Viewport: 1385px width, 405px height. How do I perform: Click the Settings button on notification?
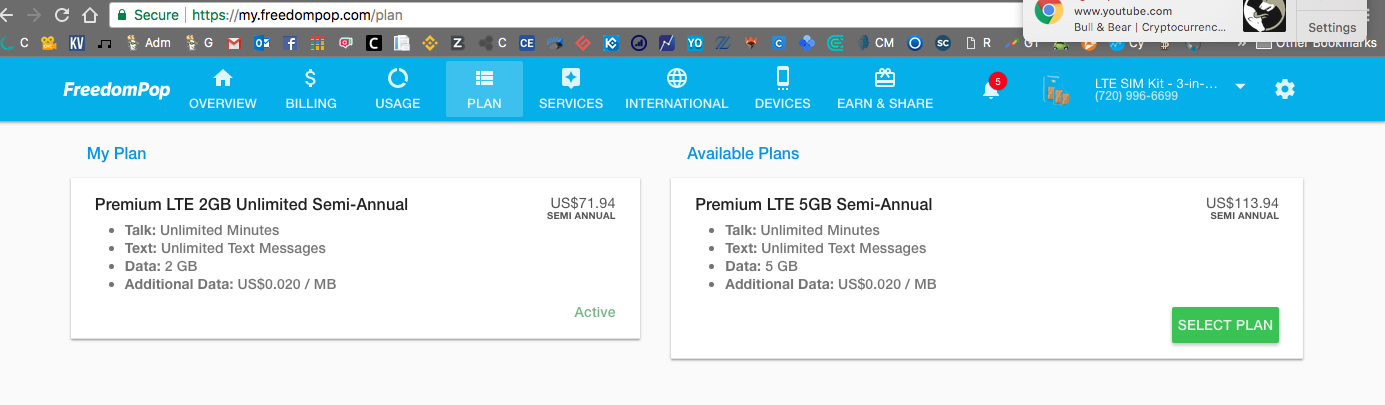1332,27
